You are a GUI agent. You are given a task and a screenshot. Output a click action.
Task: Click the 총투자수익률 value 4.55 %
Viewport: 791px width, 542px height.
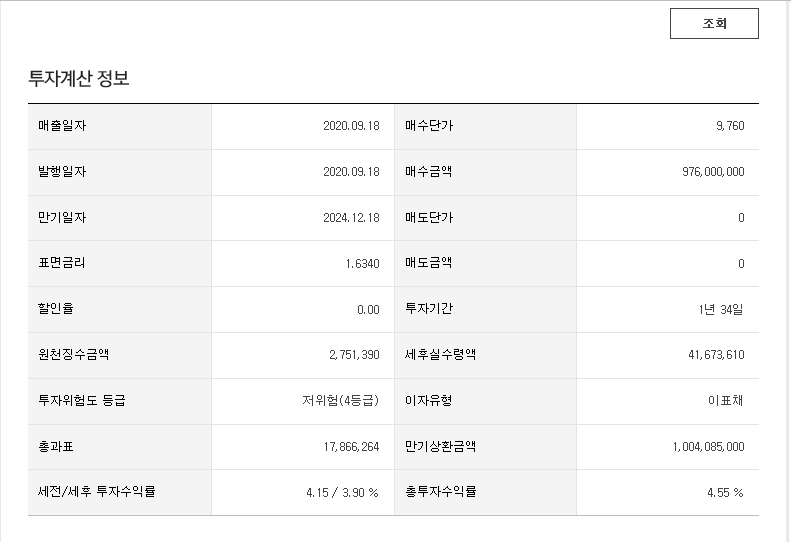724,493
